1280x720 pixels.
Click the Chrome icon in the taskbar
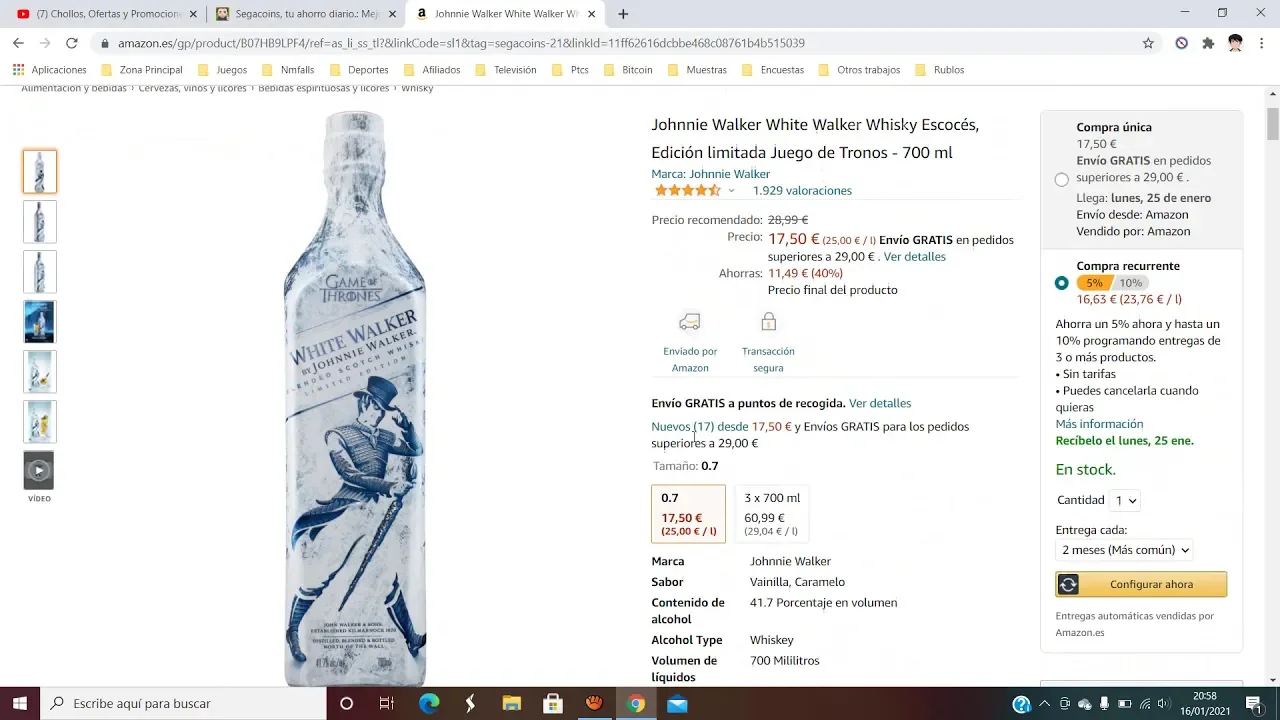(636, 704)
